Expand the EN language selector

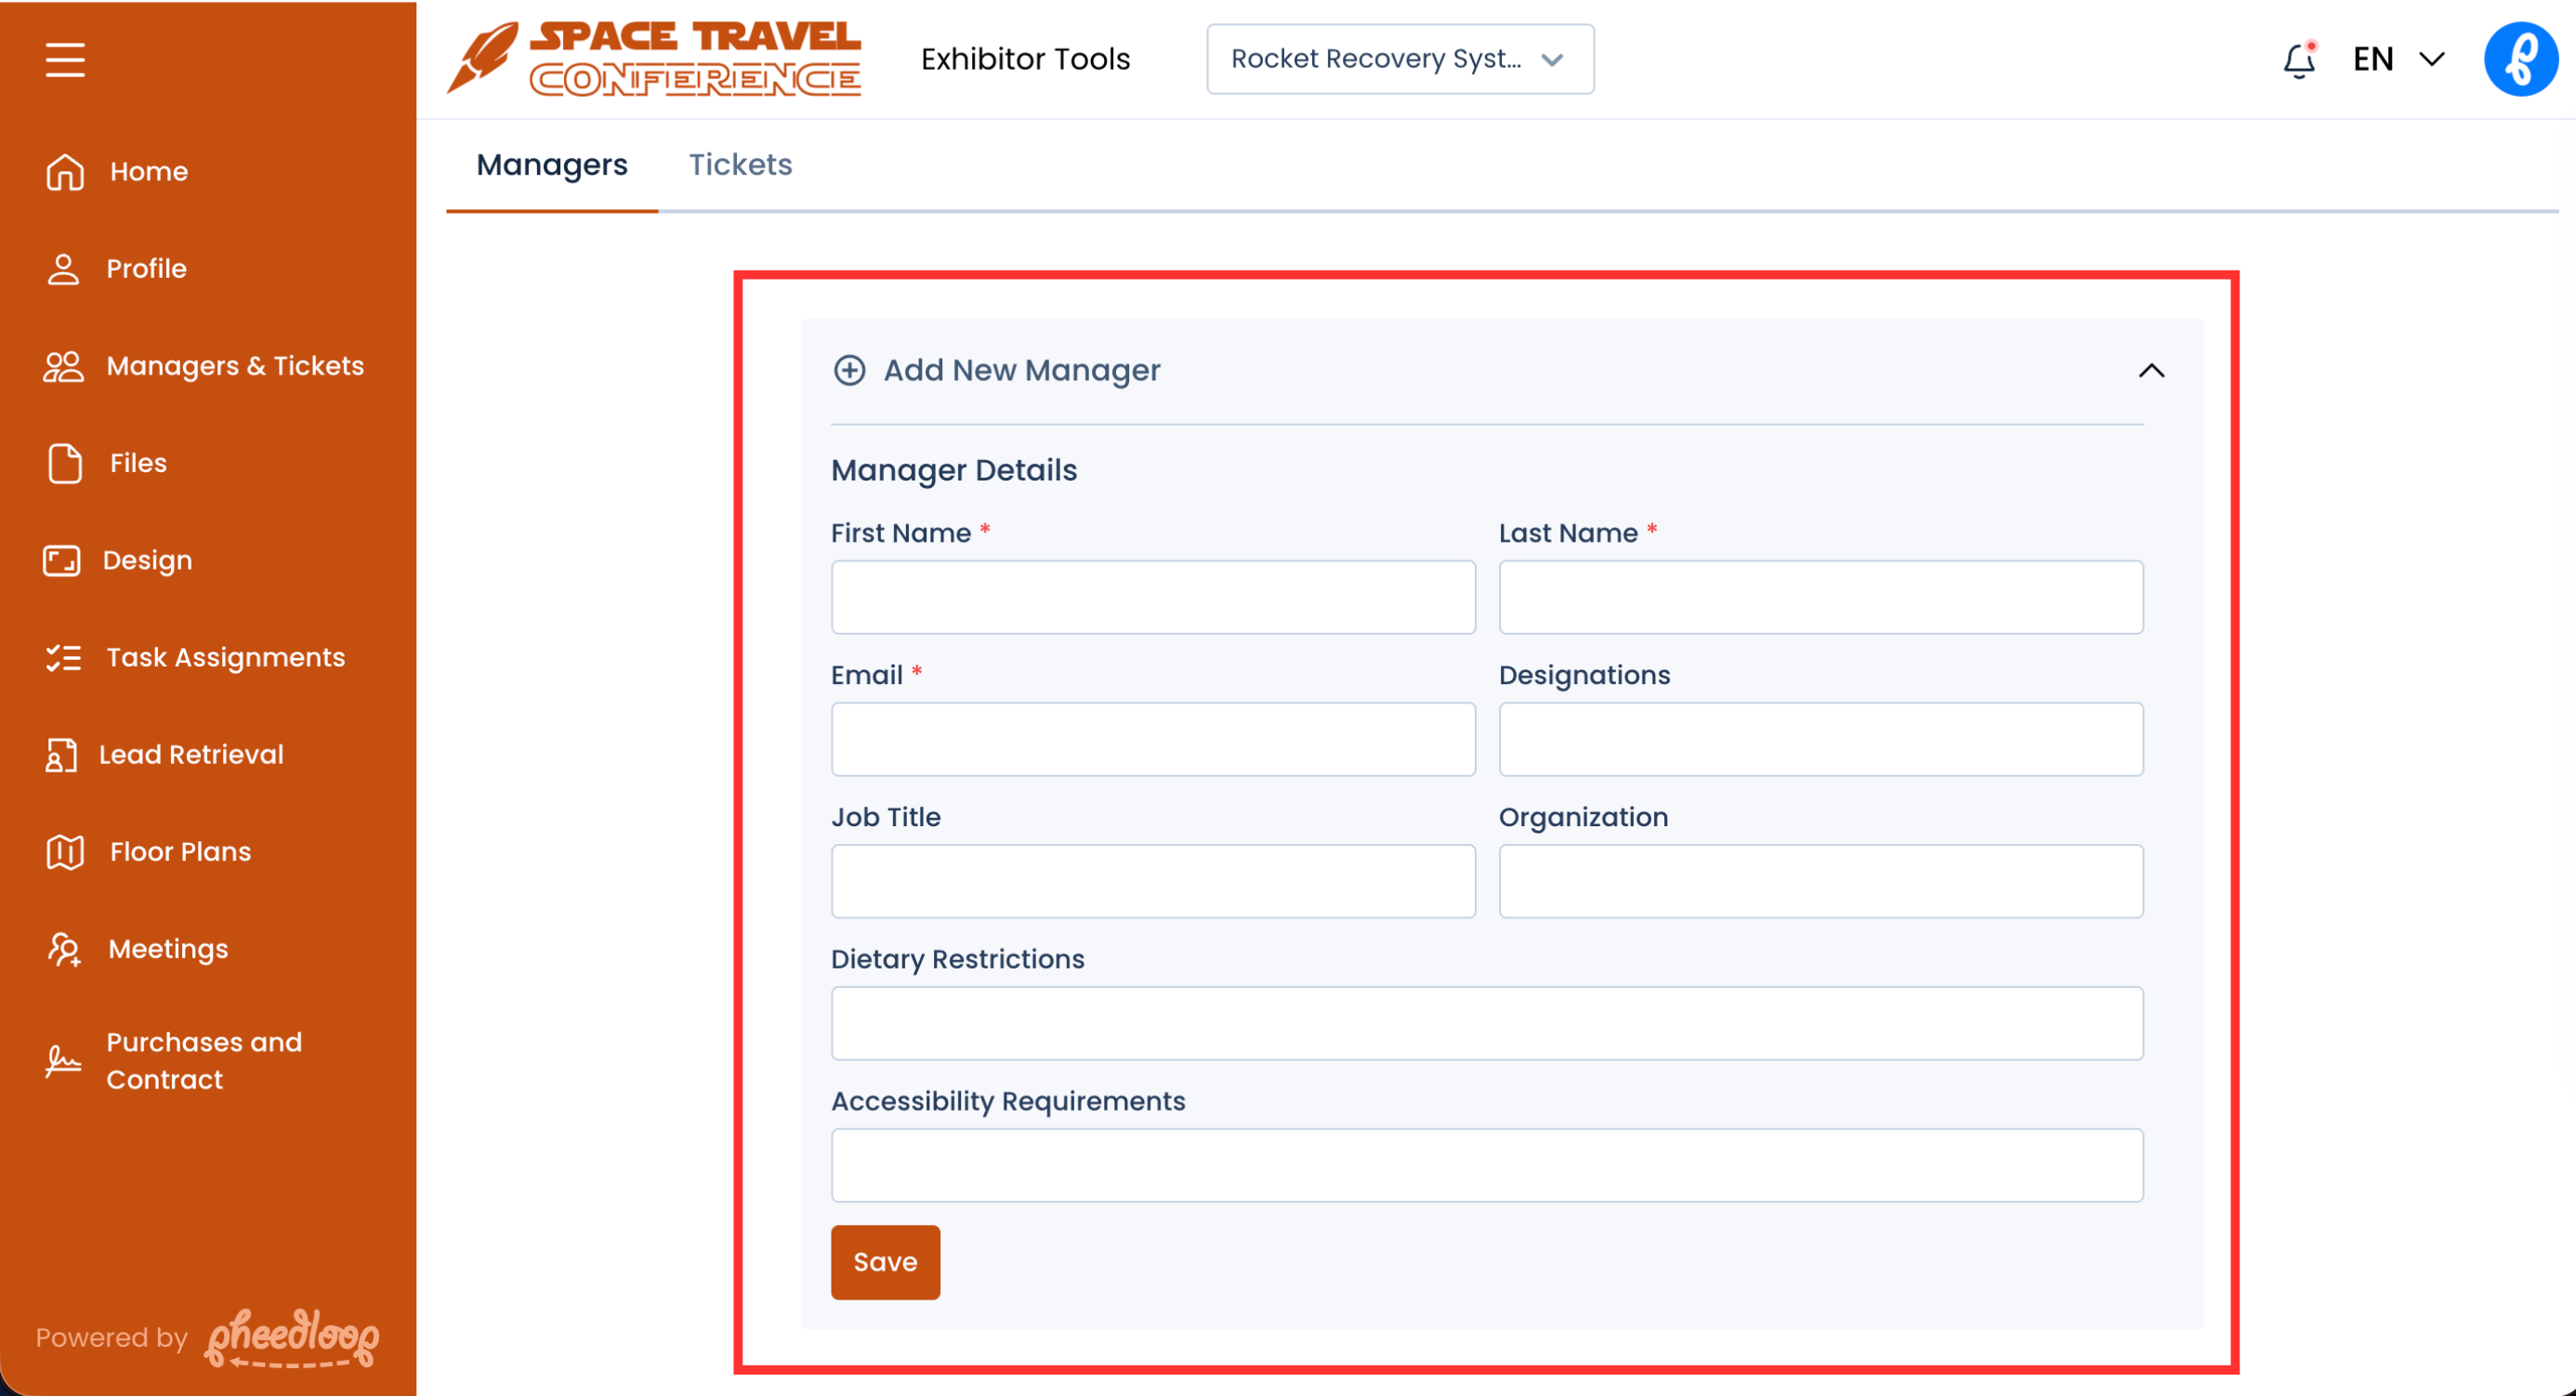2398,59
